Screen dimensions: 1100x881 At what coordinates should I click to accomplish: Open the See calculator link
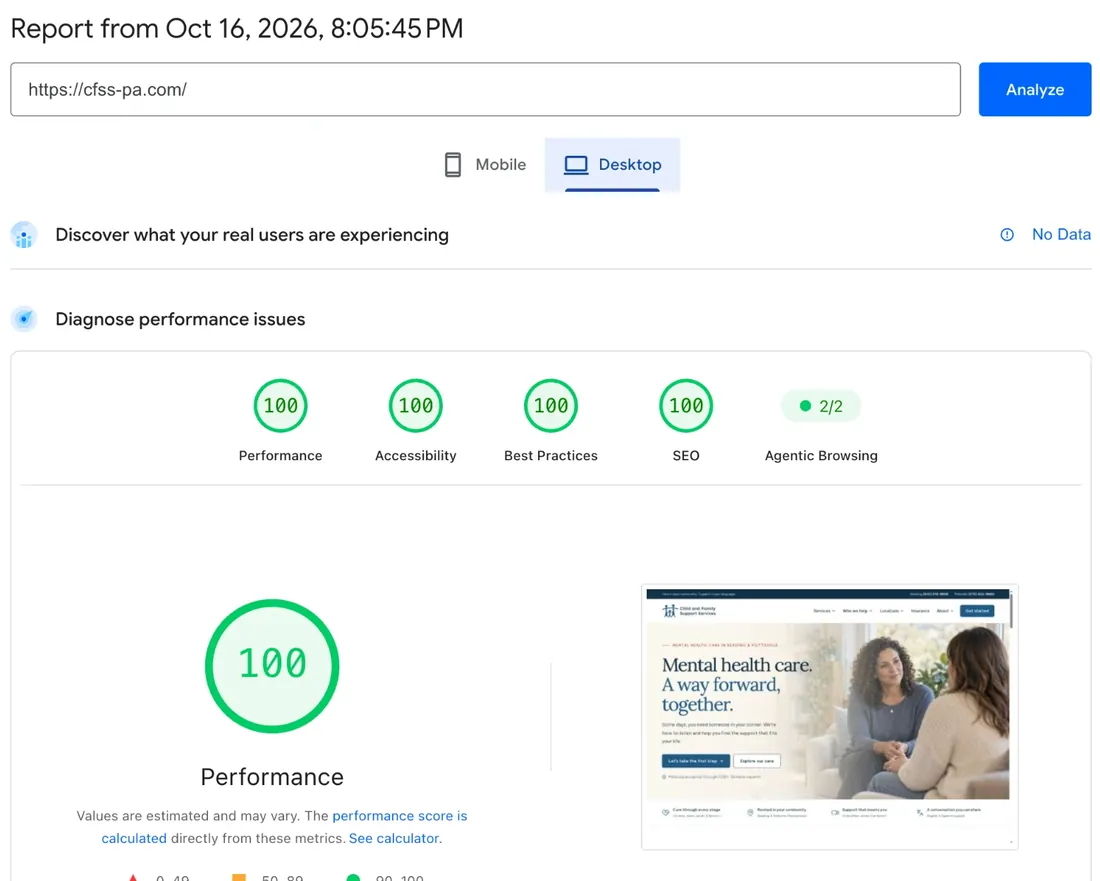394,838
